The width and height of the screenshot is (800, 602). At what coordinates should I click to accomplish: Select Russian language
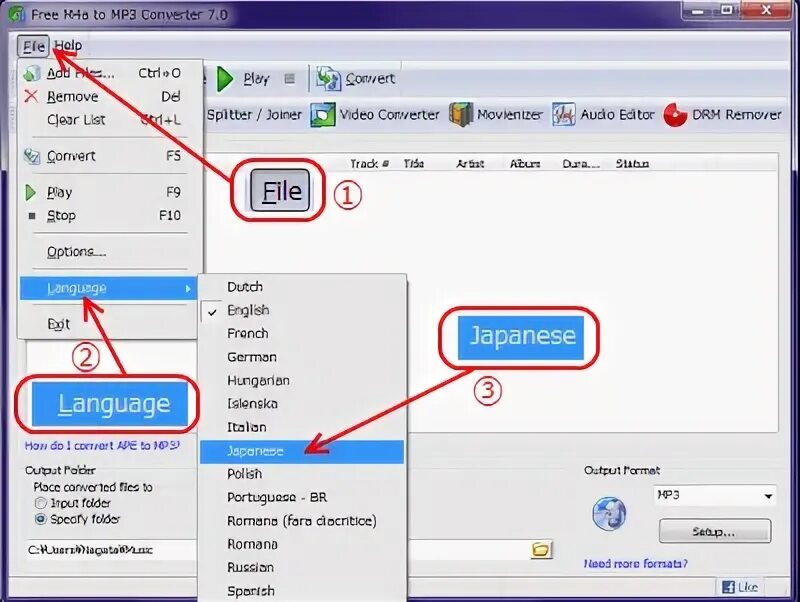pos(302,568)
